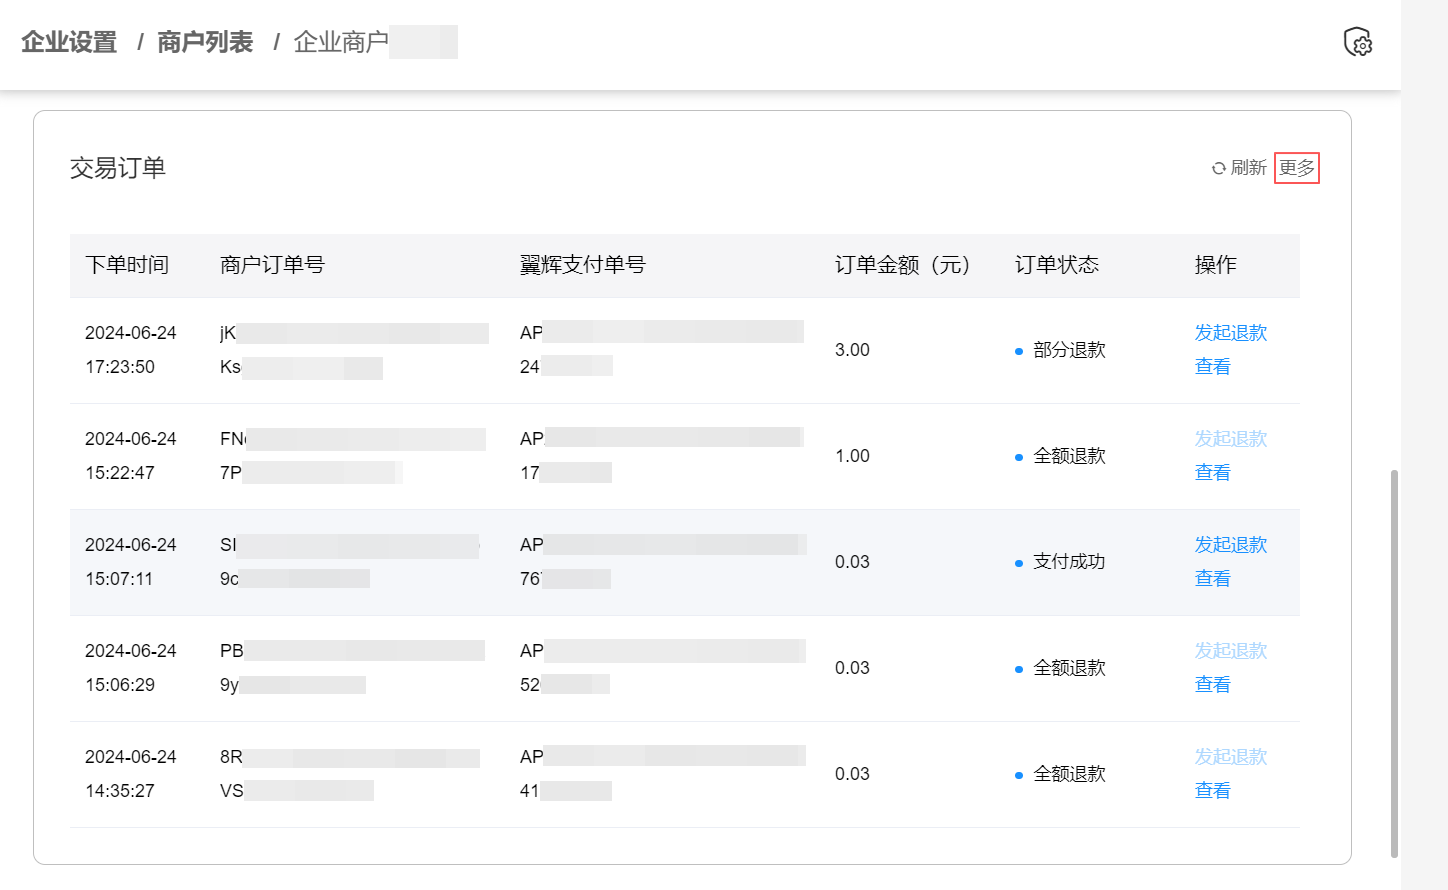Click the refresh icon beside 刷新
This screenshot has width=1448, height=890.
1219,168
